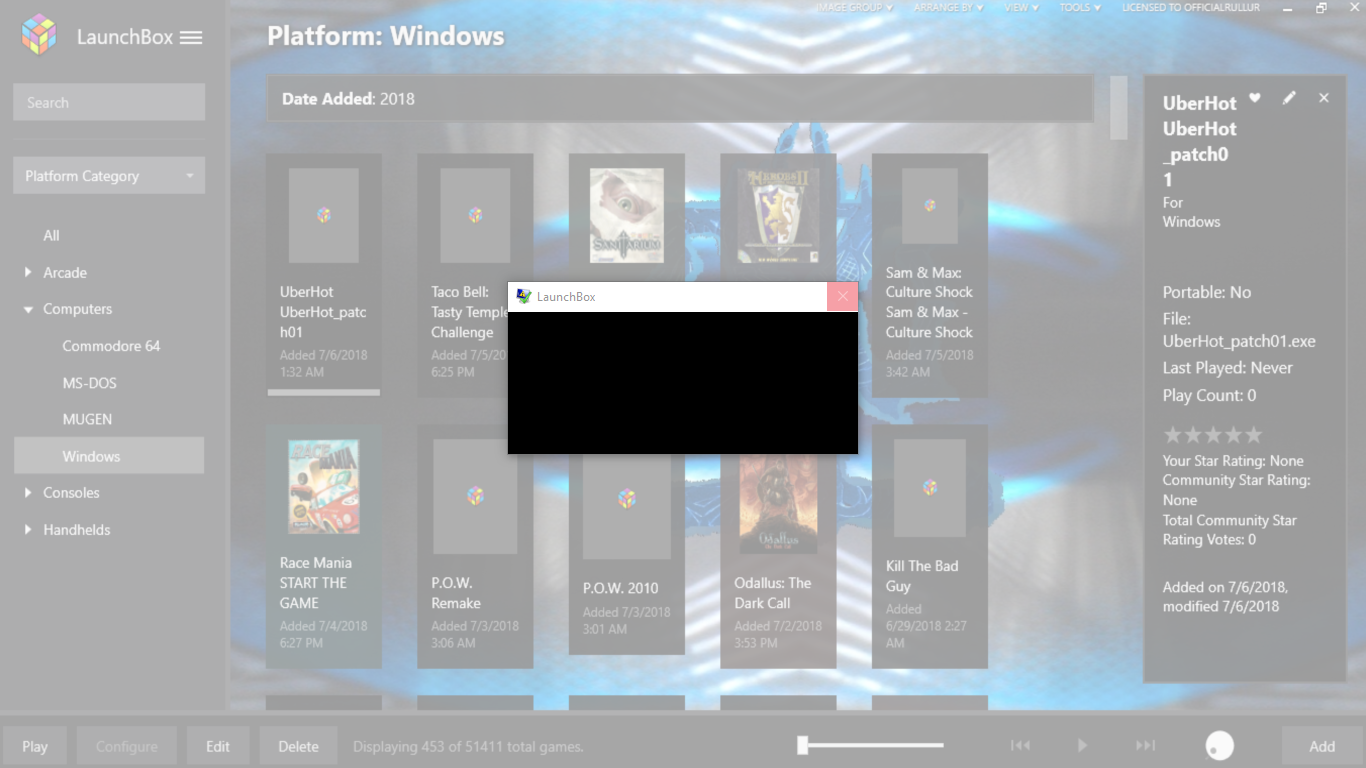1366x768 pixels.
Task: Select MUGEN platform
Action: (87, 419)
